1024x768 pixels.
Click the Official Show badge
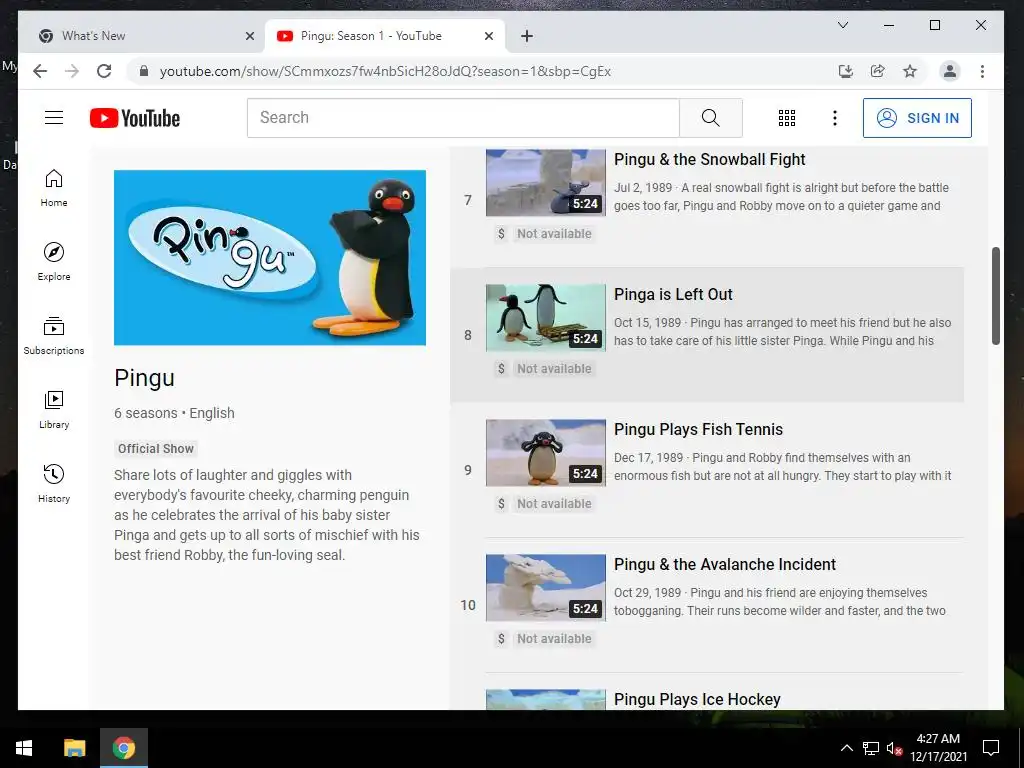tap(155, 449)
